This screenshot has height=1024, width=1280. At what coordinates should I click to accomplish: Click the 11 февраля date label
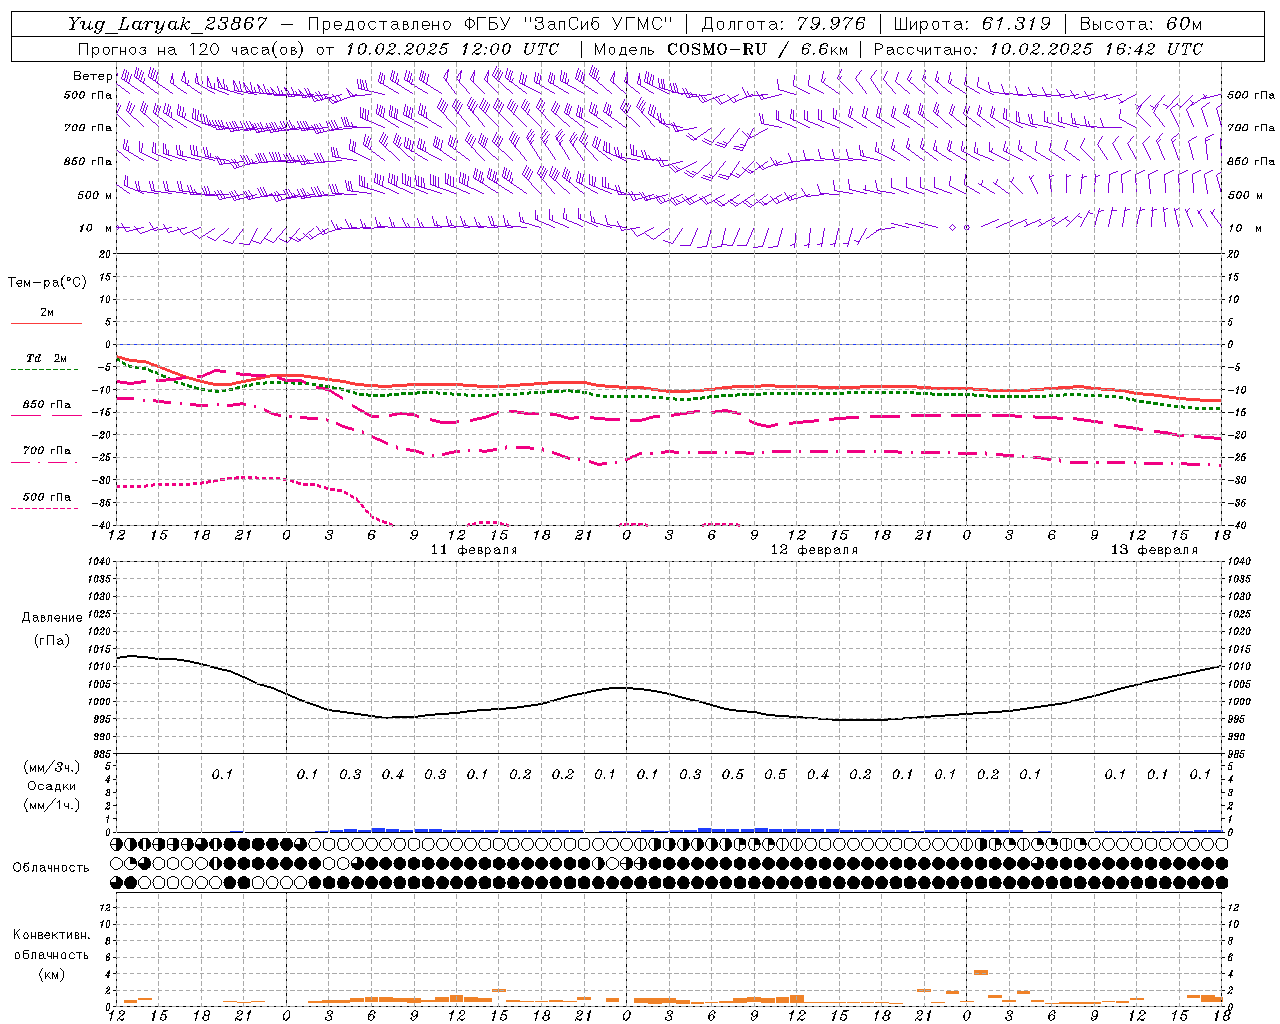474,550
